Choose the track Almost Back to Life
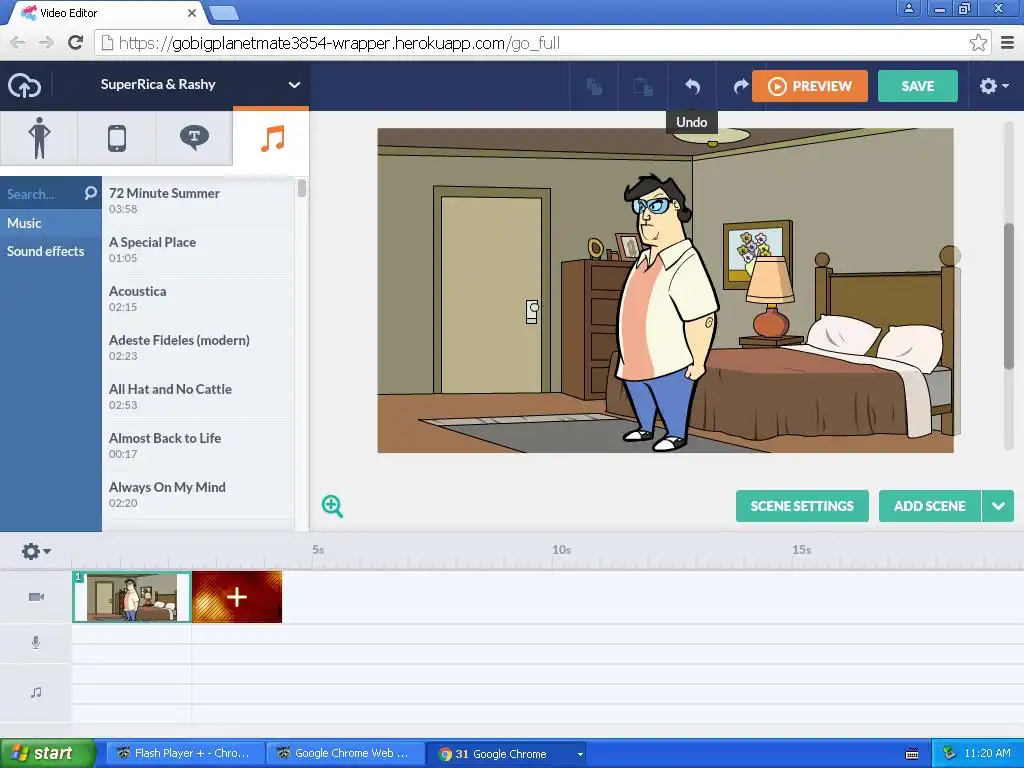The width and height of the screenshot is (1024, 768). 198,445
